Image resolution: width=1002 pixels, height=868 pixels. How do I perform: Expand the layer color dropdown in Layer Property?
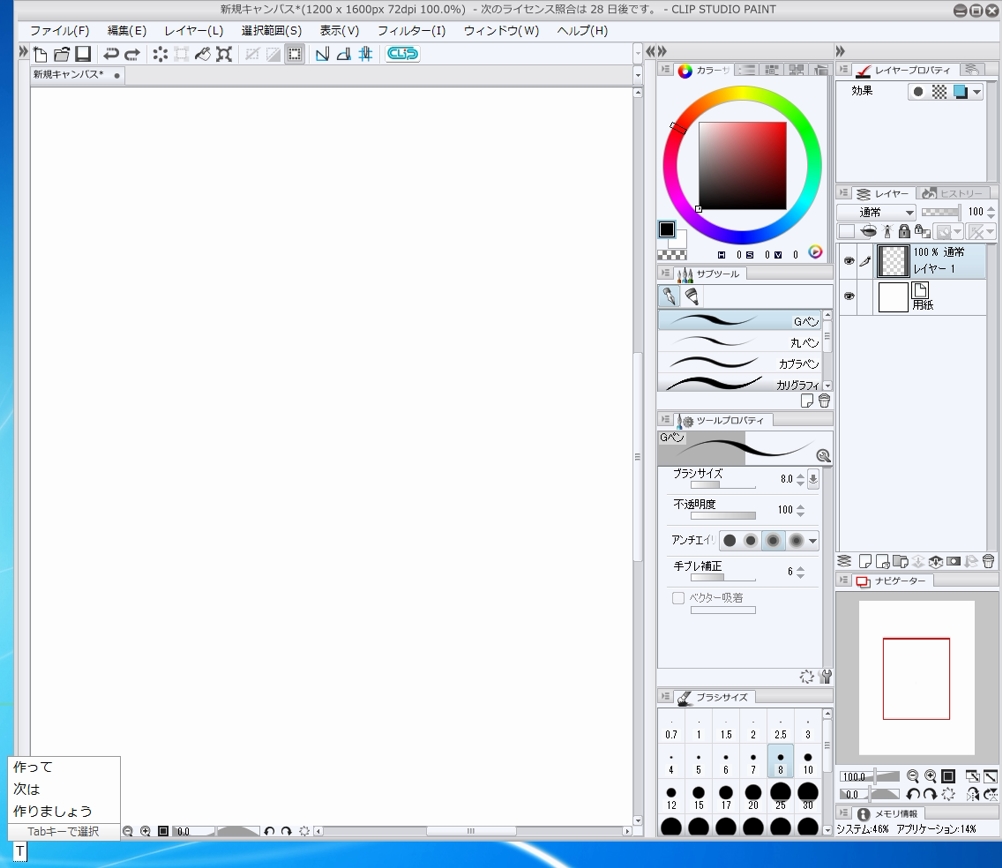click(x=976, y=91)
